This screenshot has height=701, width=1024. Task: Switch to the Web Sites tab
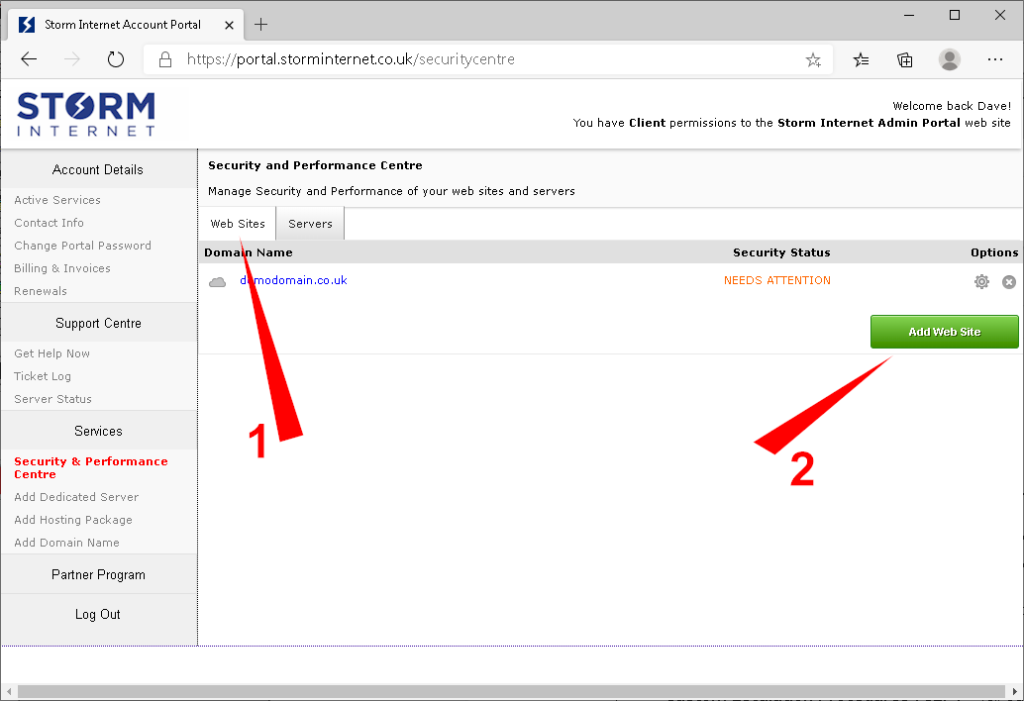(238, 223)
